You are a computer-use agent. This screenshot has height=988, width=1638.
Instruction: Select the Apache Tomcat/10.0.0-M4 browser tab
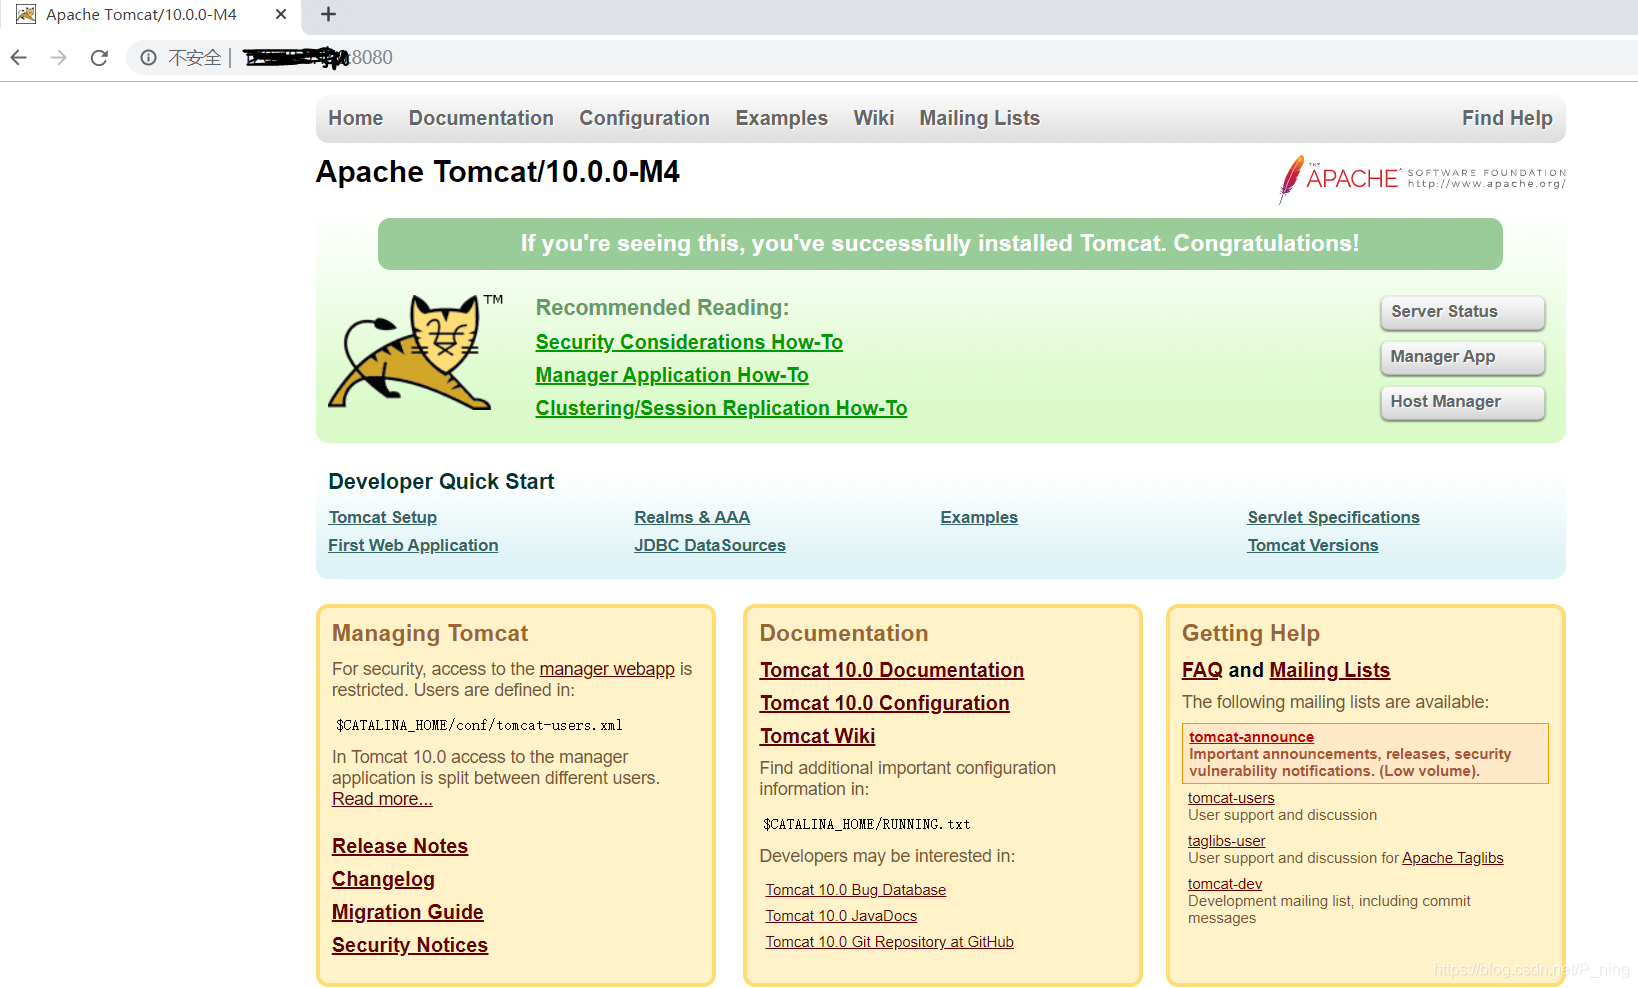click(150, 14)
